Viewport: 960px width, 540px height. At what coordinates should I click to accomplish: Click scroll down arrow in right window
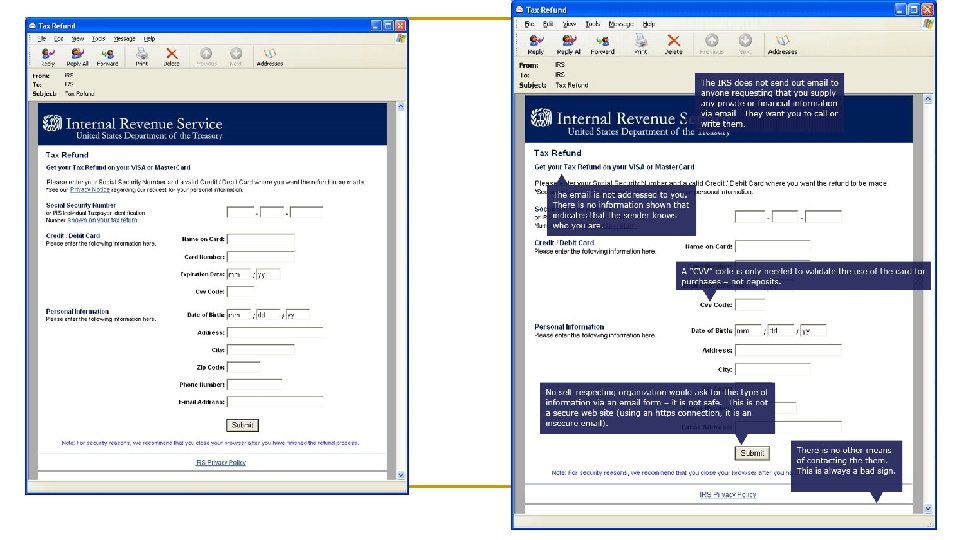click(928, 508)
